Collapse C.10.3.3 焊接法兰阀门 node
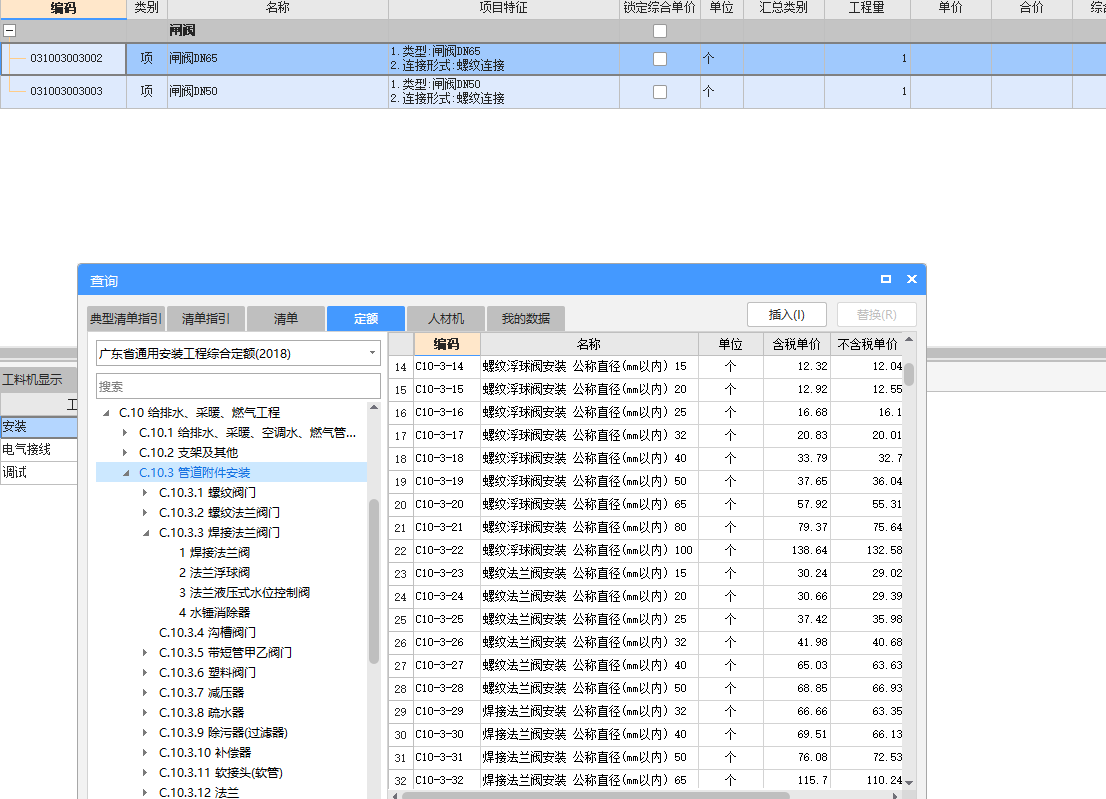 pyautogui.click(x=146, y=532)
